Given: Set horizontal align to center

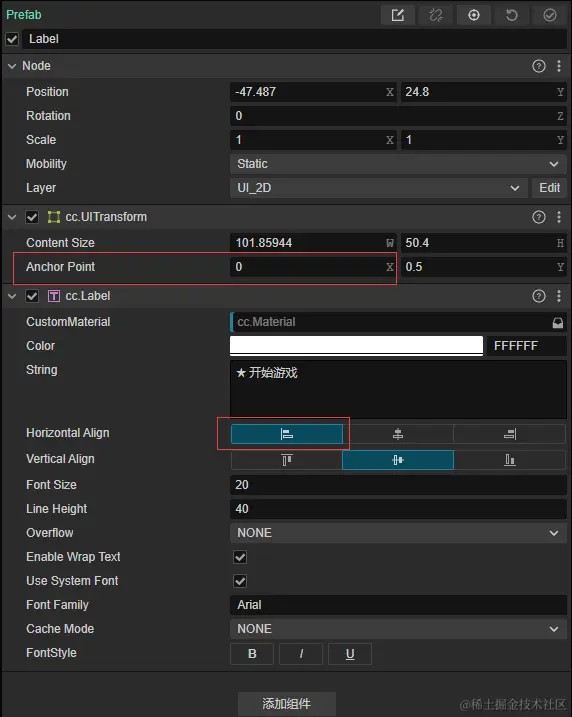Looking at the screenshot, I should [398, 434].
